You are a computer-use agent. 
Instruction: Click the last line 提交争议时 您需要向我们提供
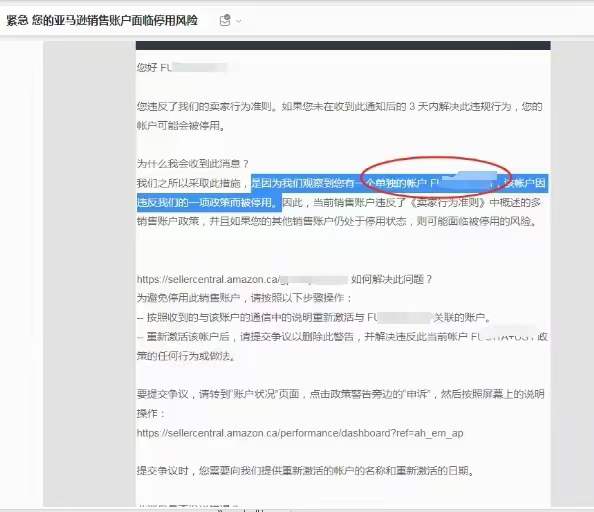[x=305, y=471]
